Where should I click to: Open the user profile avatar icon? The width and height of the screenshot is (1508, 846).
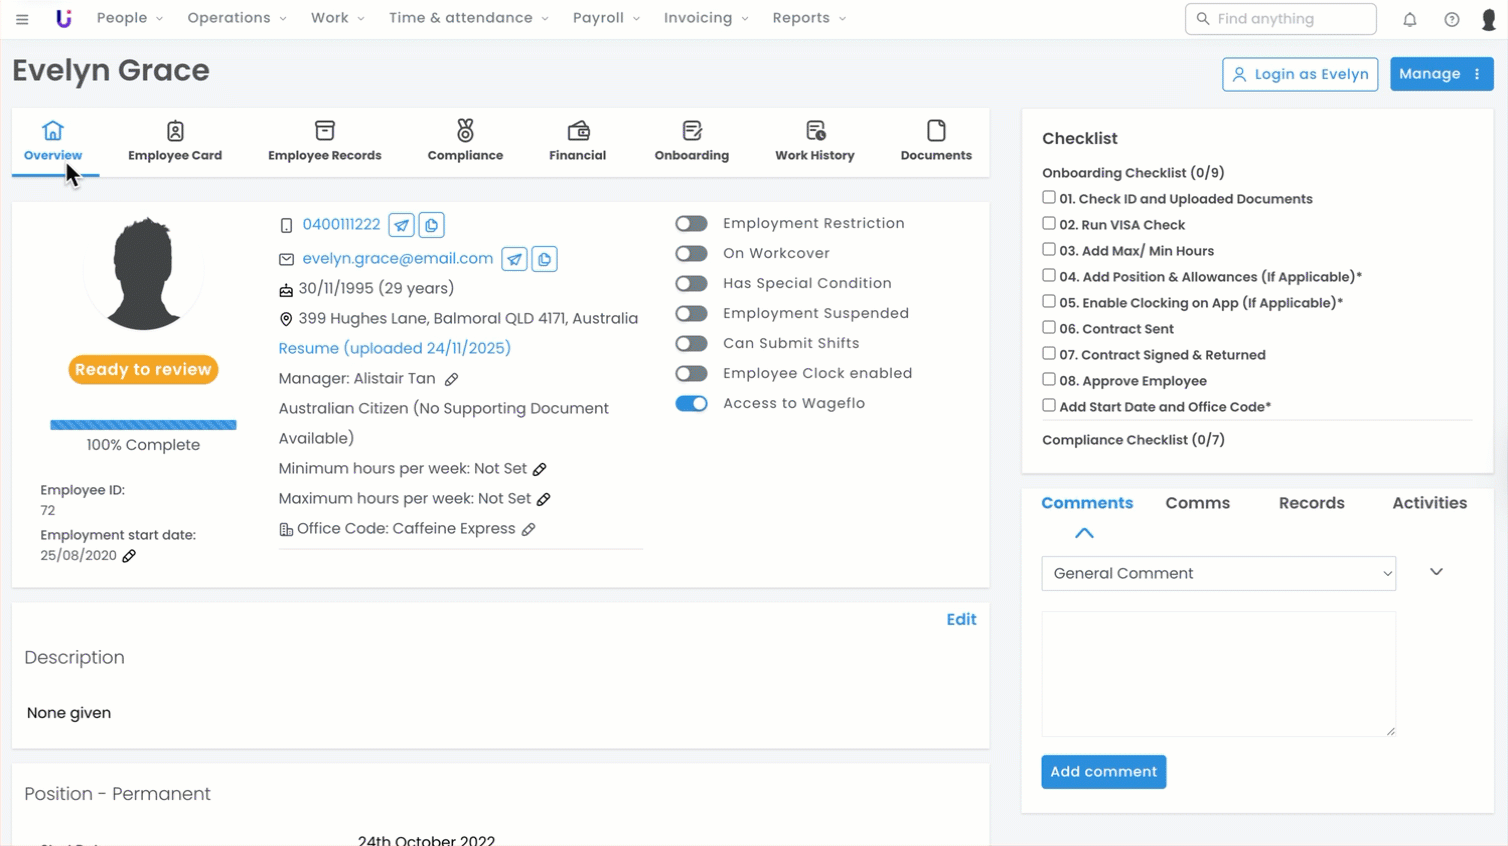pos(1487,19)
